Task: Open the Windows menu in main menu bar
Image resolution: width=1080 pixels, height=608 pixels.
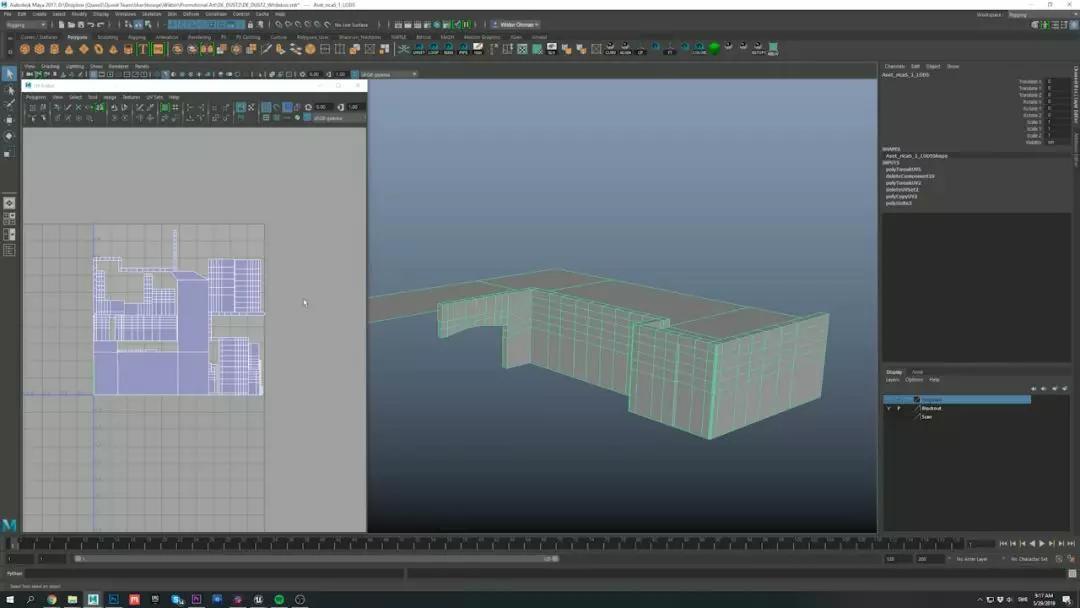Action: (x=125, y=14)
